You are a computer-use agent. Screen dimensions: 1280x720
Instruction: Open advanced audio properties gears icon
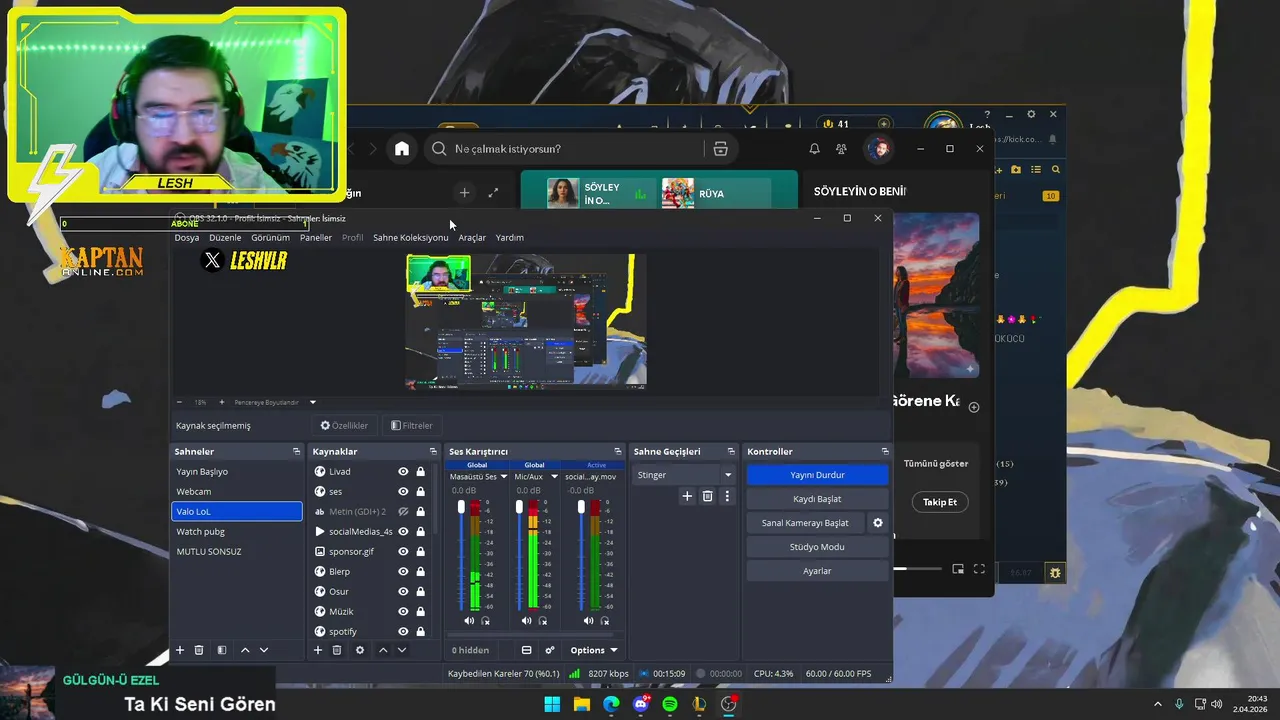pyautogui.click(x=550, y=650)
